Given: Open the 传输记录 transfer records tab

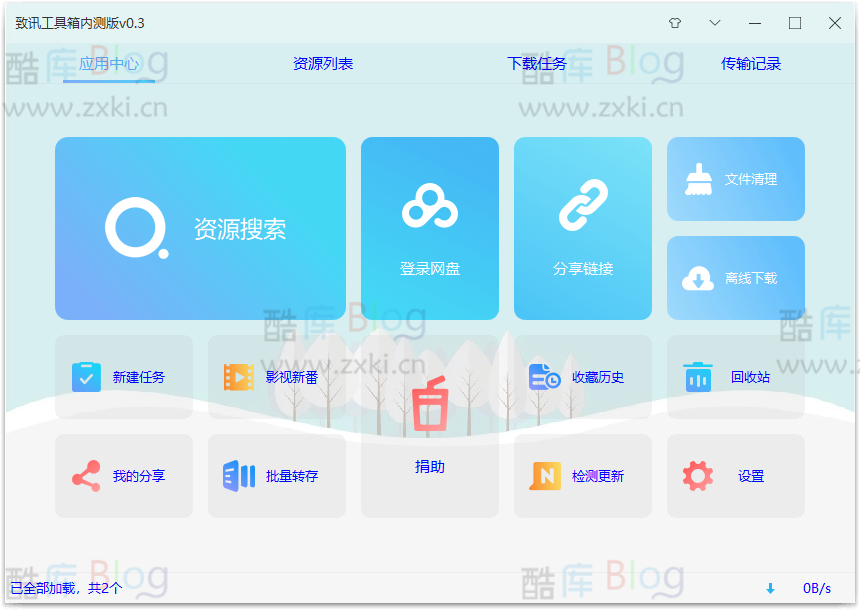Looking at the screenshot, I should [749, 62].
